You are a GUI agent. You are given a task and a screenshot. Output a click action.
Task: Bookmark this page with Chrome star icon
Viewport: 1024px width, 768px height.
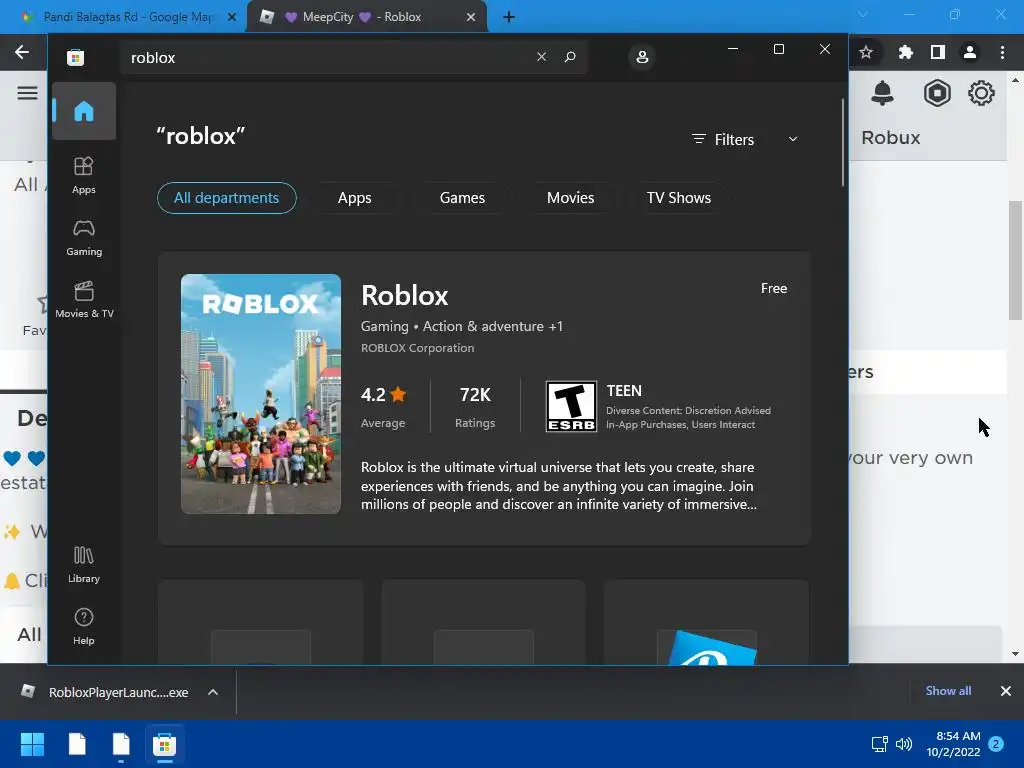point(866,52)
